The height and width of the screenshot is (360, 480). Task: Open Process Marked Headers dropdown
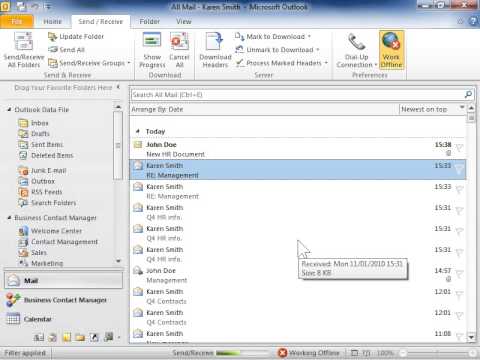[x=282, y=63]
